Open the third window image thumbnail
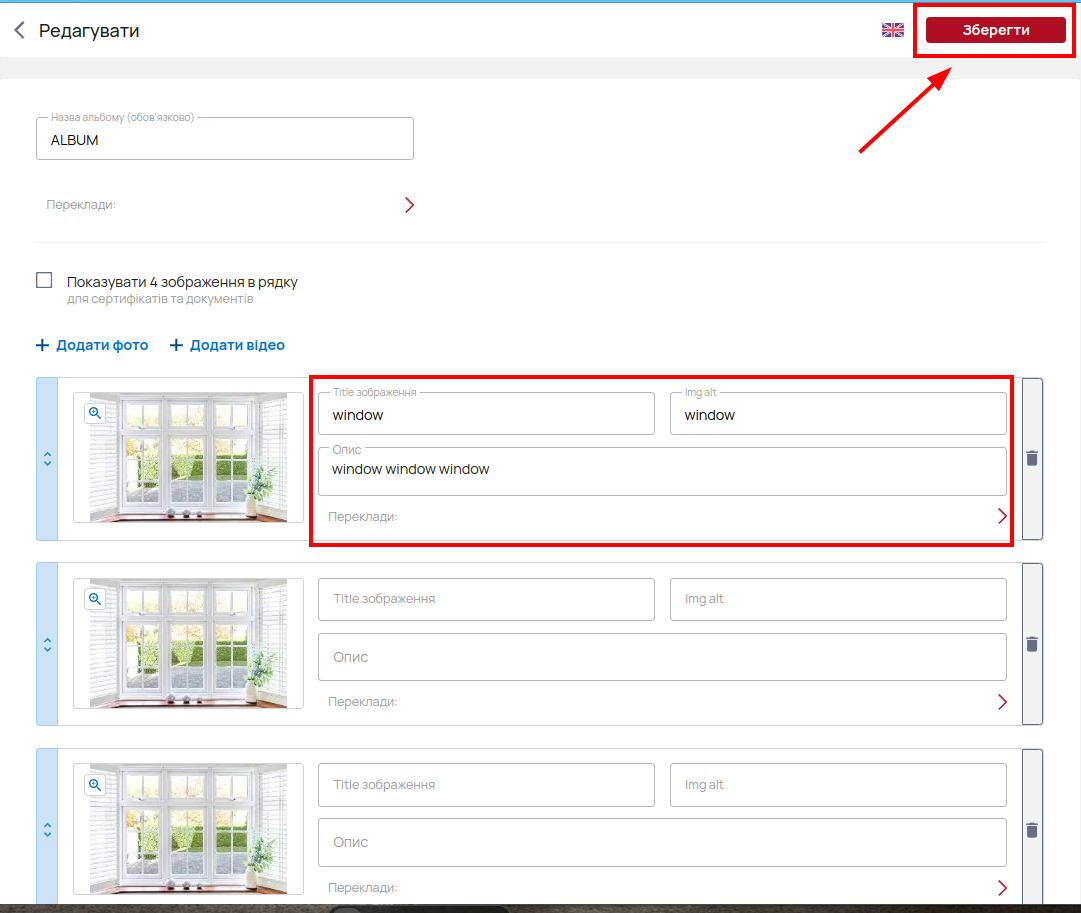 pos(188,829)
